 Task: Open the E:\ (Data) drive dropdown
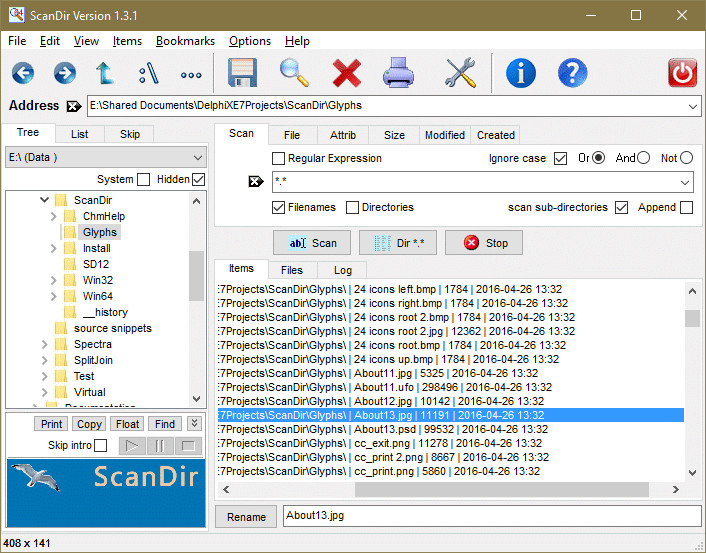pyautogui.click(x=198, y=158)
